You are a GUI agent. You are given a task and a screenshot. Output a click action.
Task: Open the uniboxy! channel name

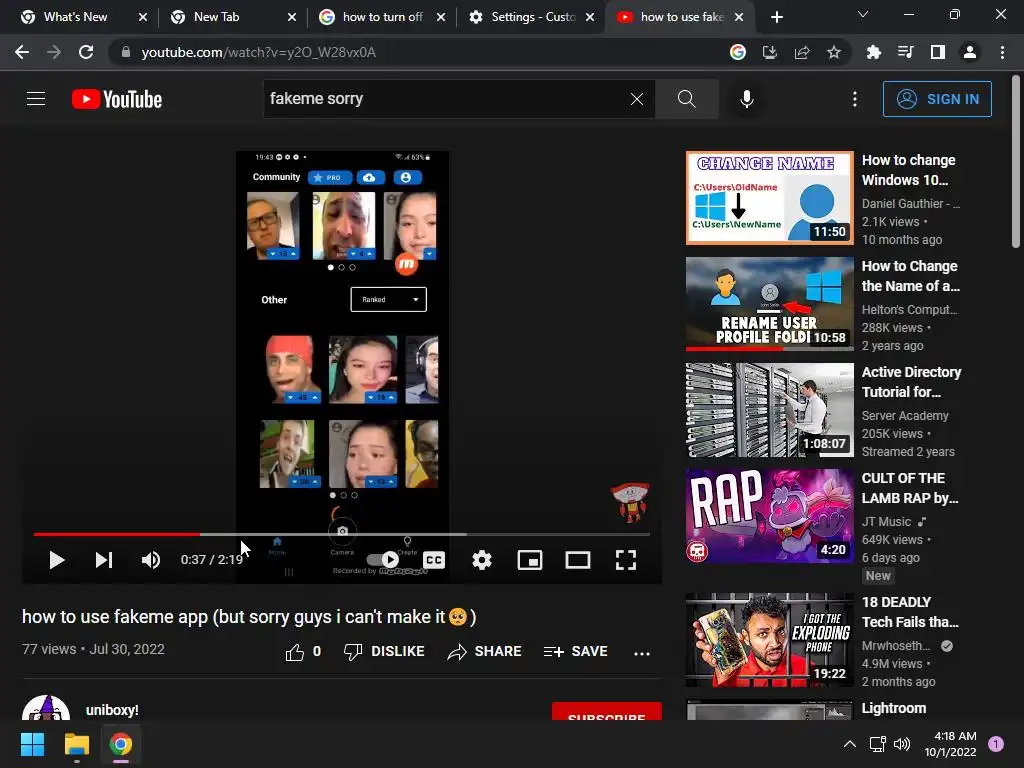(x=112, y=710)
